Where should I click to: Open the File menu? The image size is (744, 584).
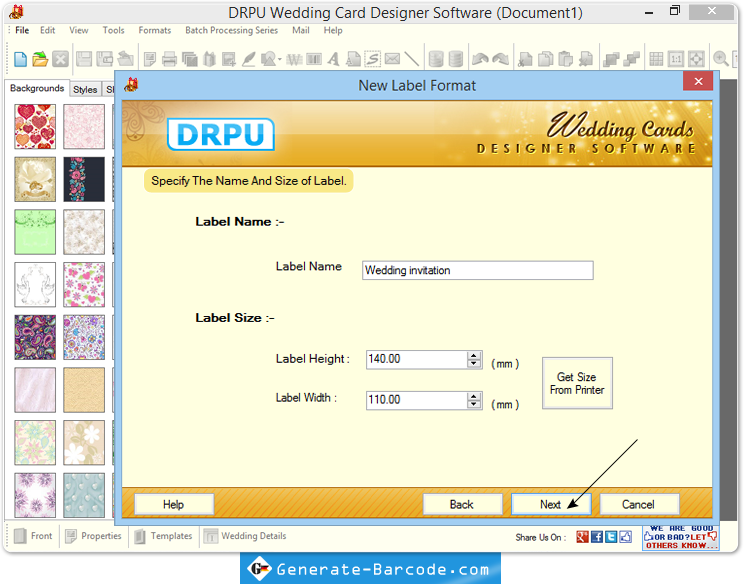[x=22, y=30]
